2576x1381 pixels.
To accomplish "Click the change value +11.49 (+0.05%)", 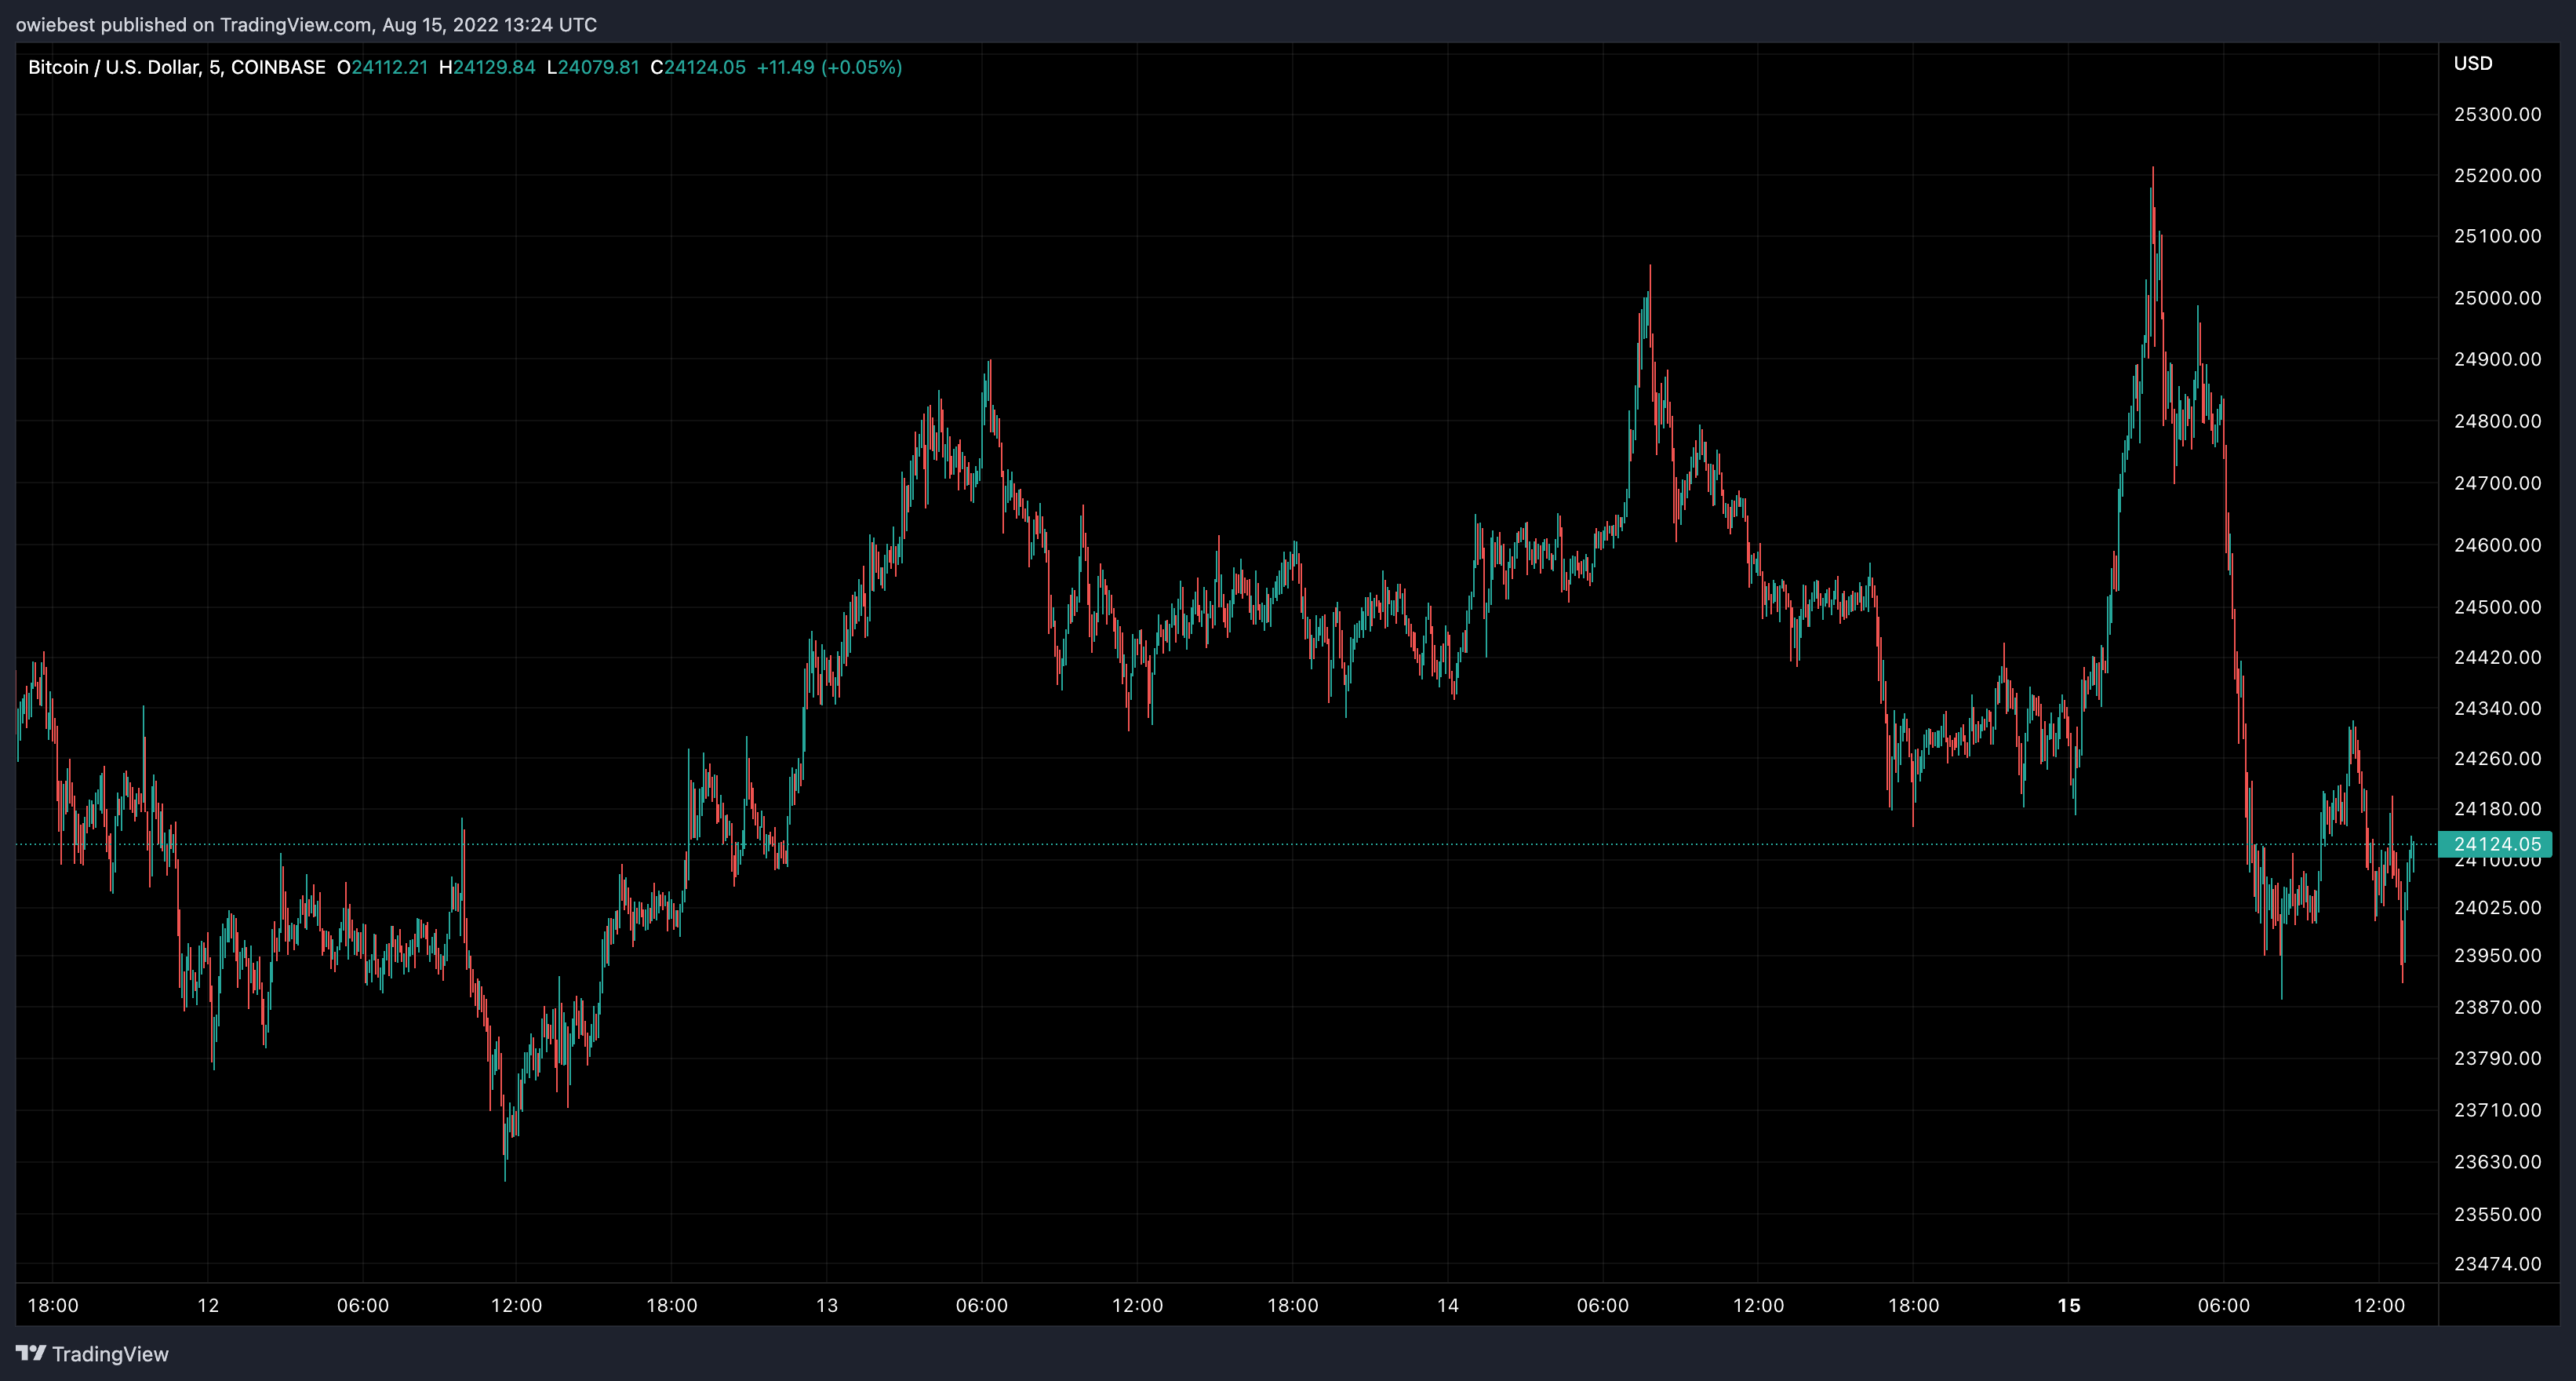I will 829,67.
